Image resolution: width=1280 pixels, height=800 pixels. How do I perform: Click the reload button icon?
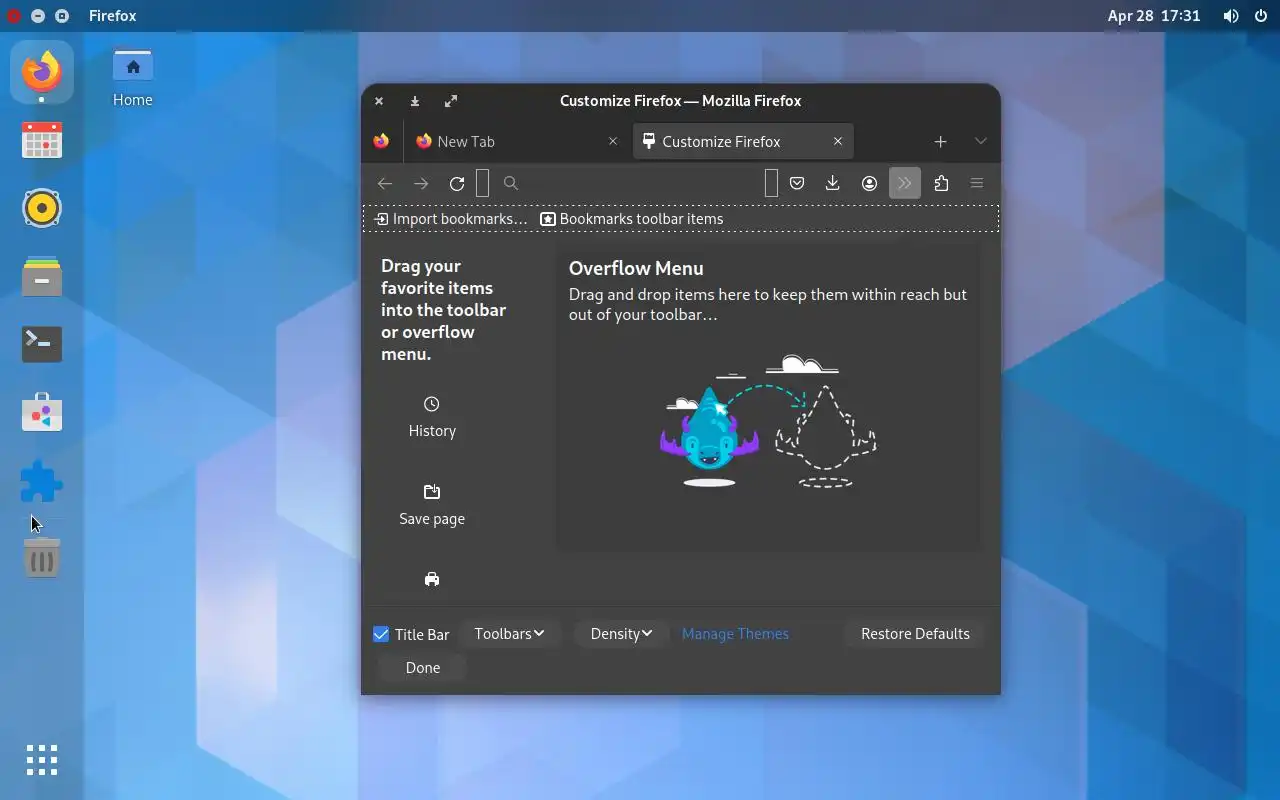point(457,183)
